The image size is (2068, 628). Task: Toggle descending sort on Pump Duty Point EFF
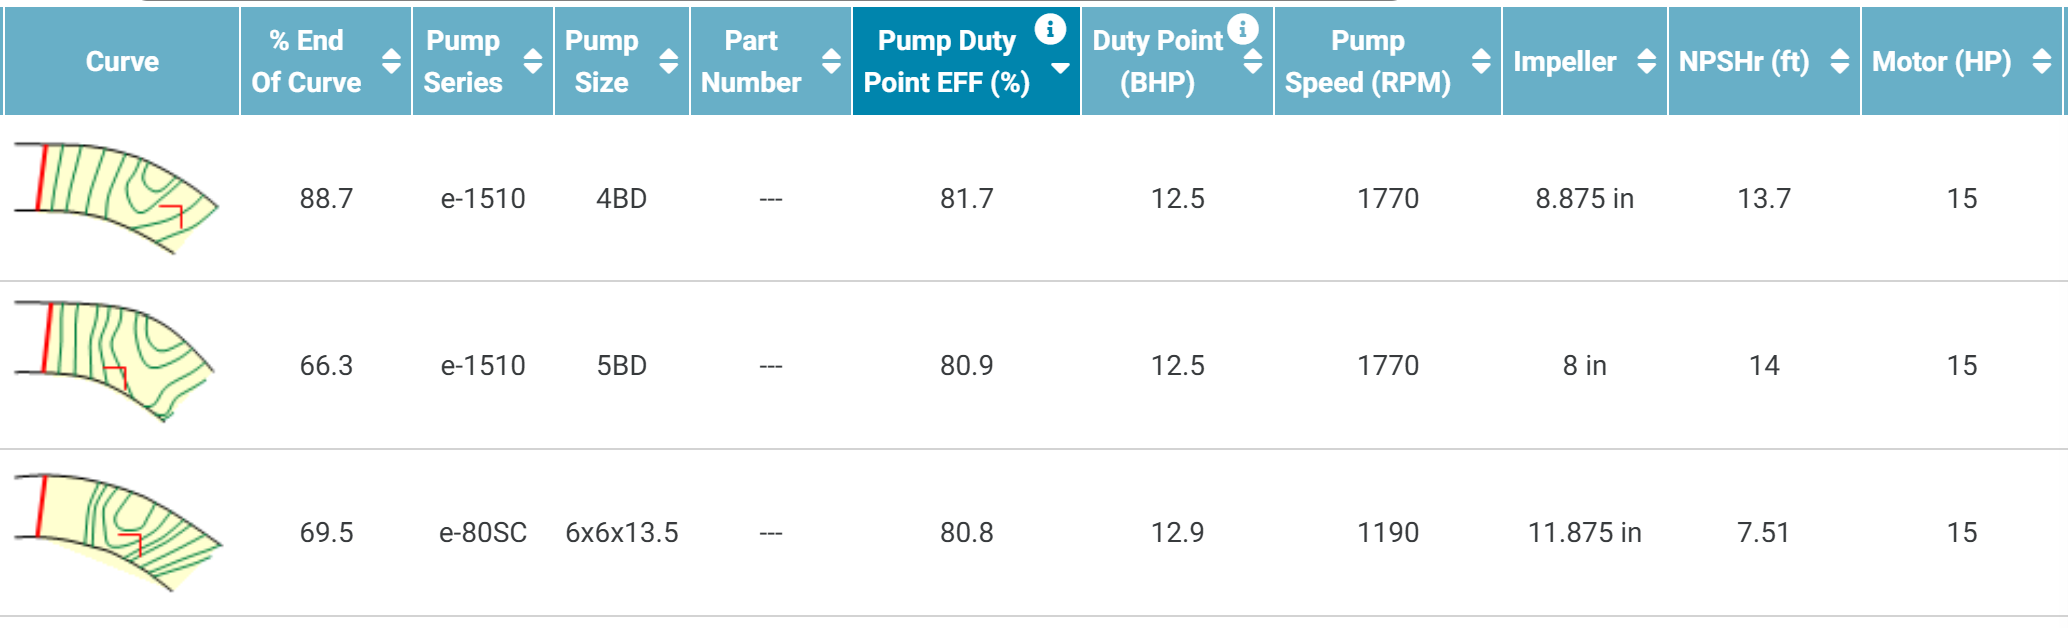pos(1061,68)
